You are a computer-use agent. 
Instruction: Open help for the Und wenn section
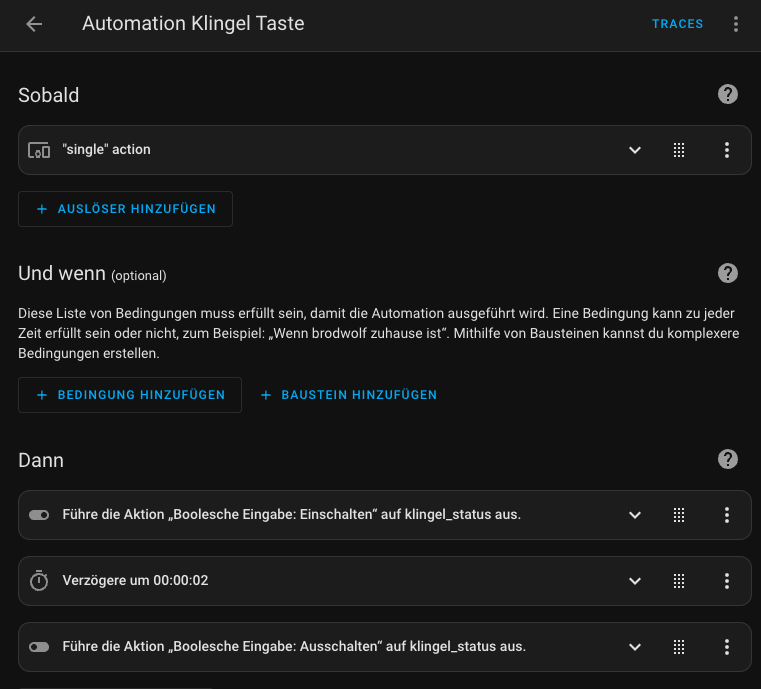pyautogui.click(x=728, y=273)
